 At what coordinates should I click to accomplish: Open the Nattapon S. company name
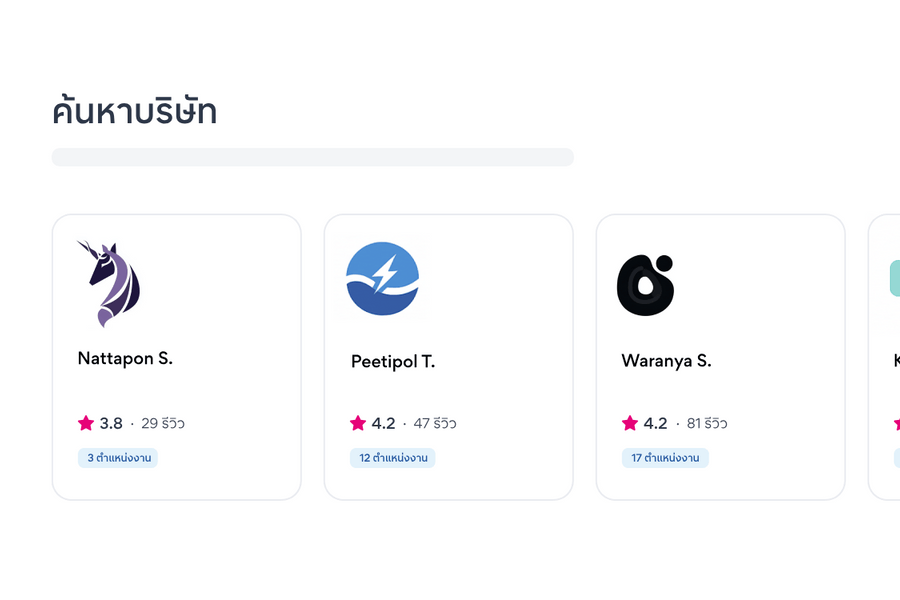(125, 358)
